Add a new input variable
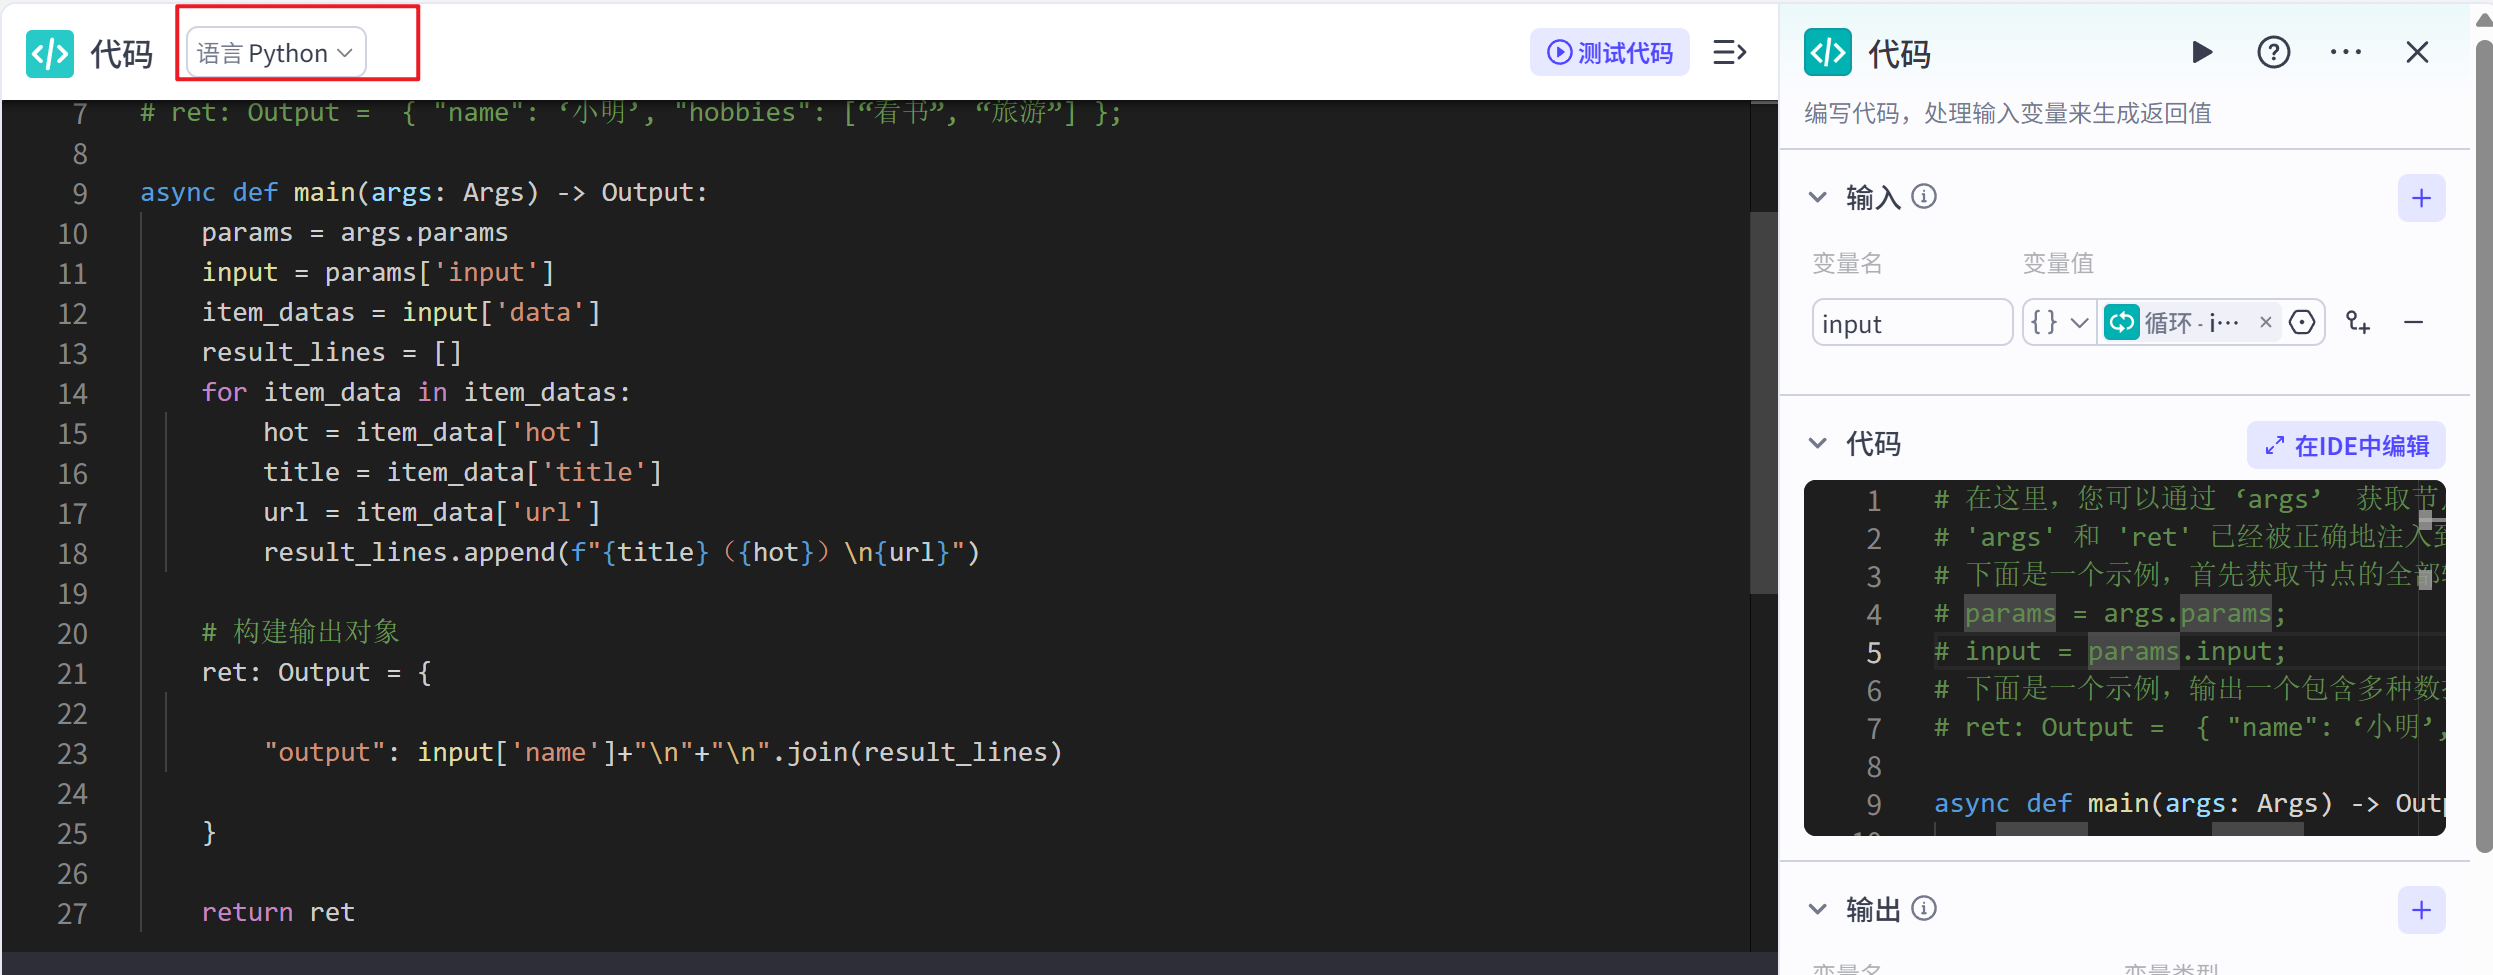Screen dimensions: 2493x975 click(x=2421, y=198)
